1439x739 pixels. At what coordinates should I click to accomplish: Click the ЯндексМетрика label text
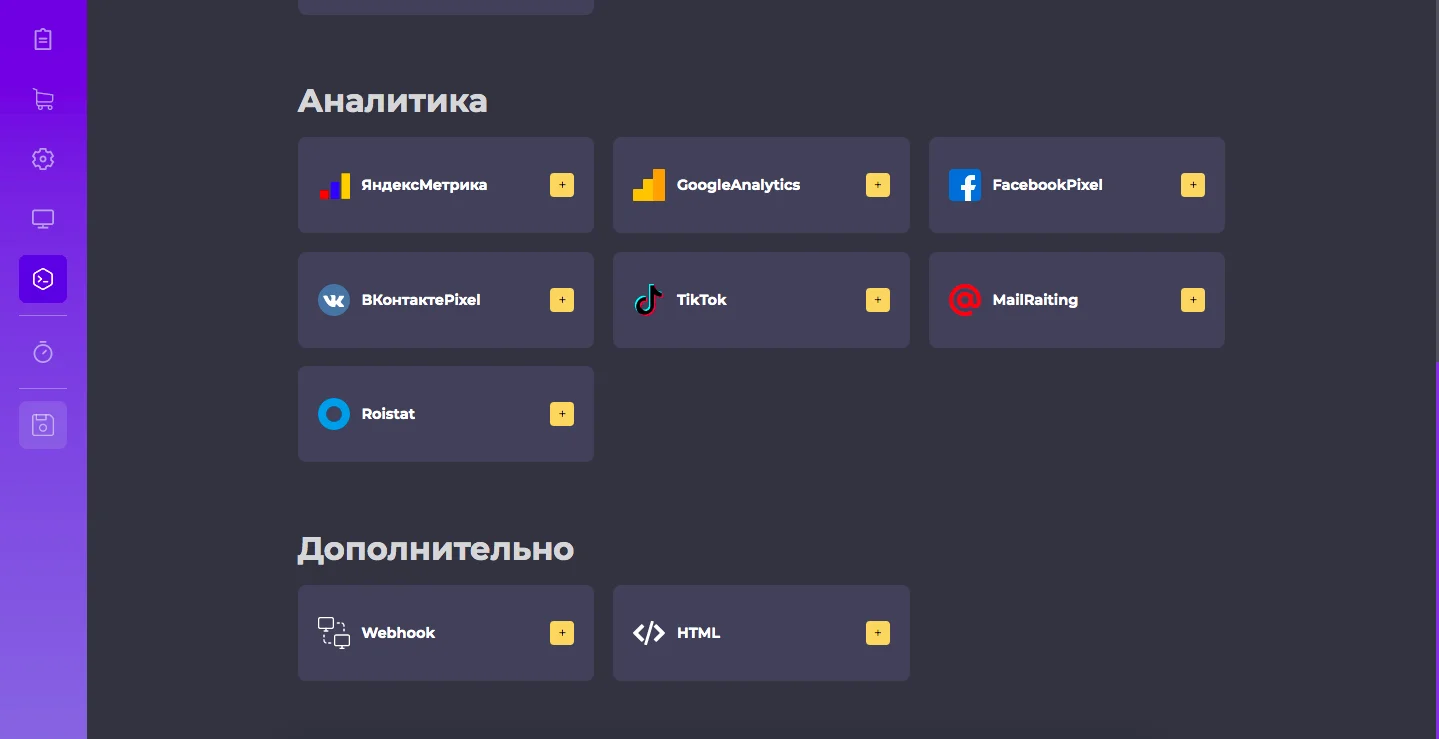point(424,185)
